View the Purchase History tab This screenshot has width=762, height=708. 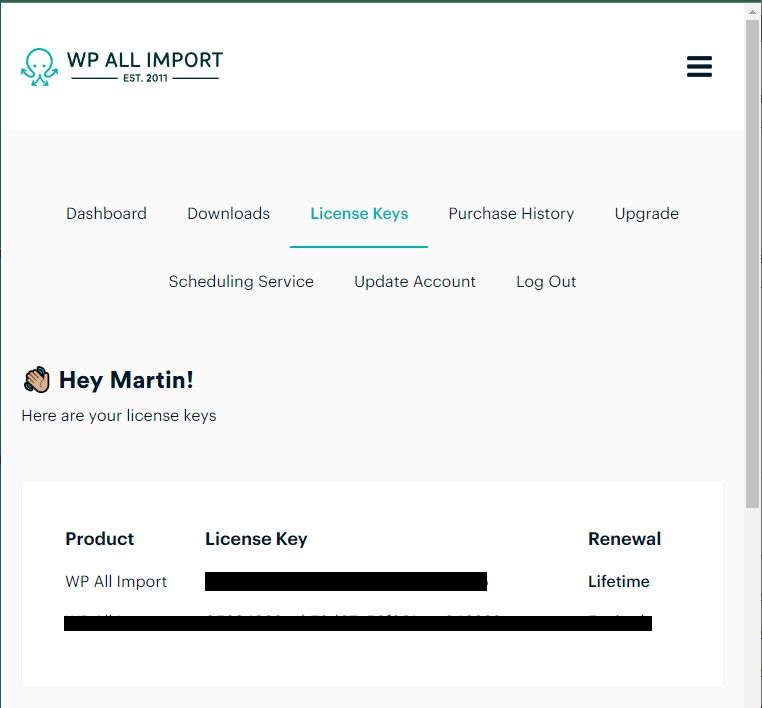(x=511, y=213)
